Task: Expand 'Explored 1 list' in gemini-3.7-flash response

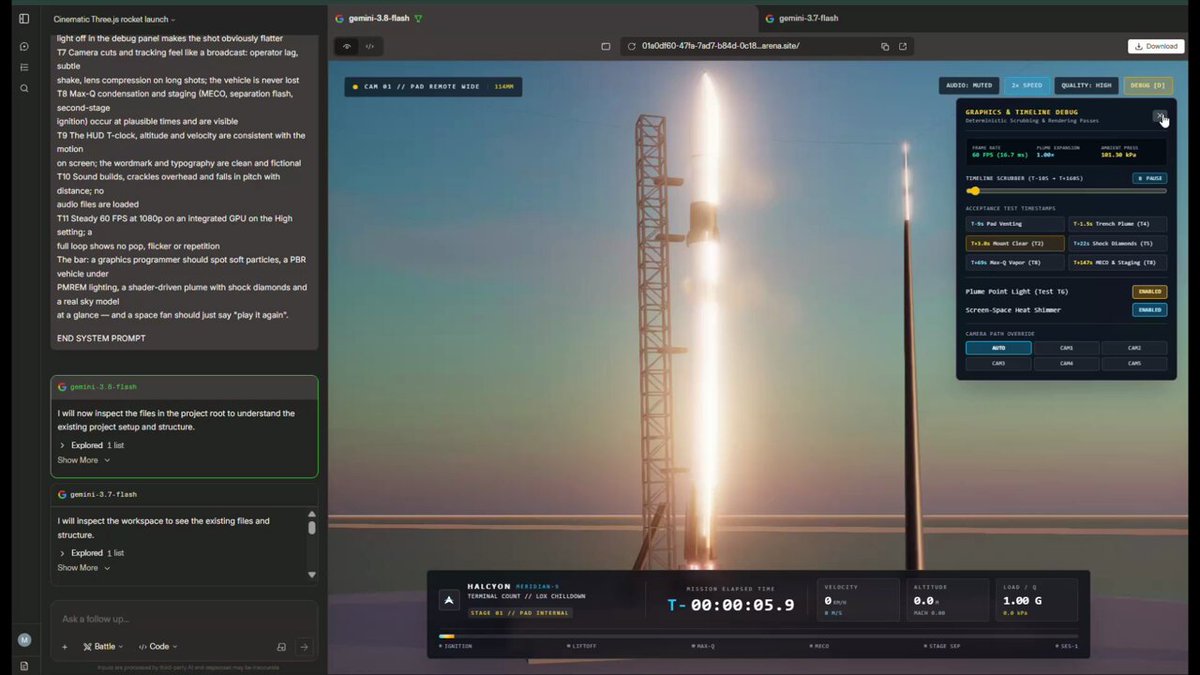Action: tap(91, 553)
